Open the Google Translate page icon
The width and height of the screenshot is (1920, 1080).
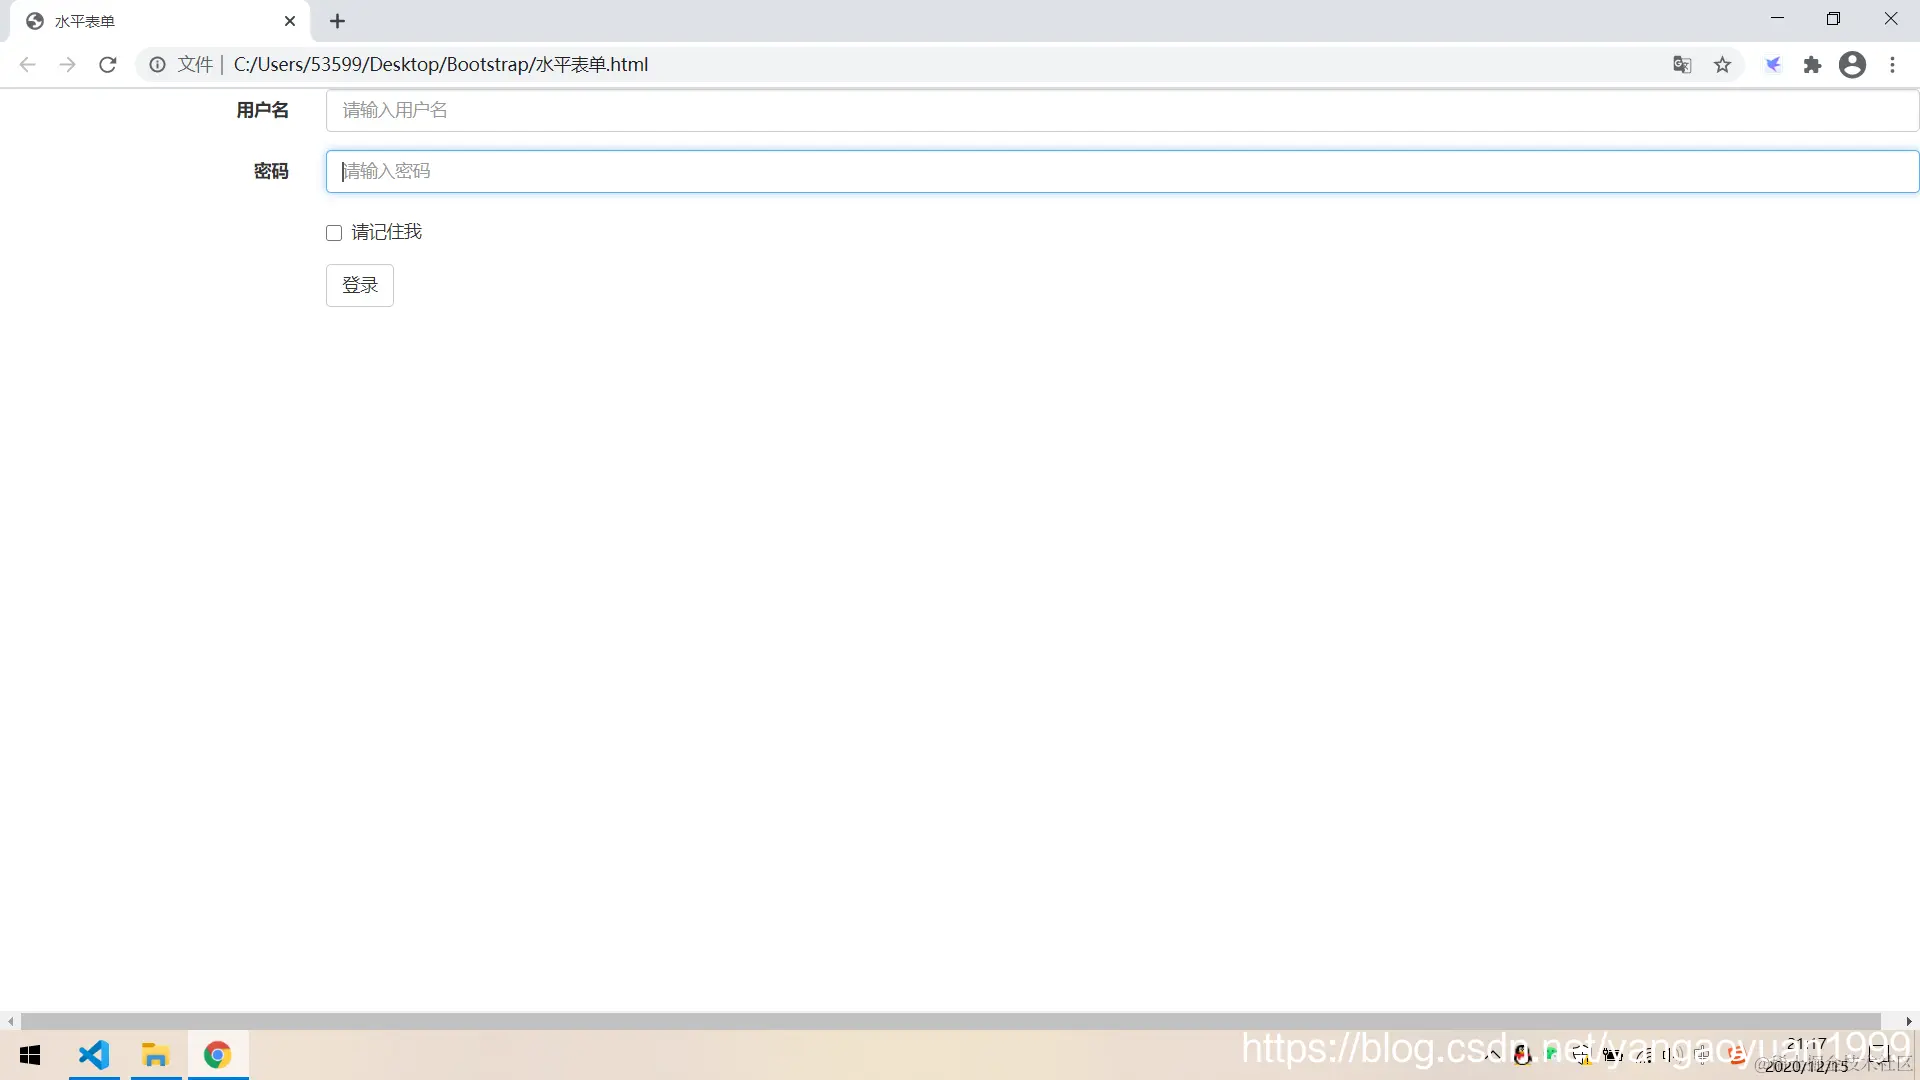(x=1682, y=65)
